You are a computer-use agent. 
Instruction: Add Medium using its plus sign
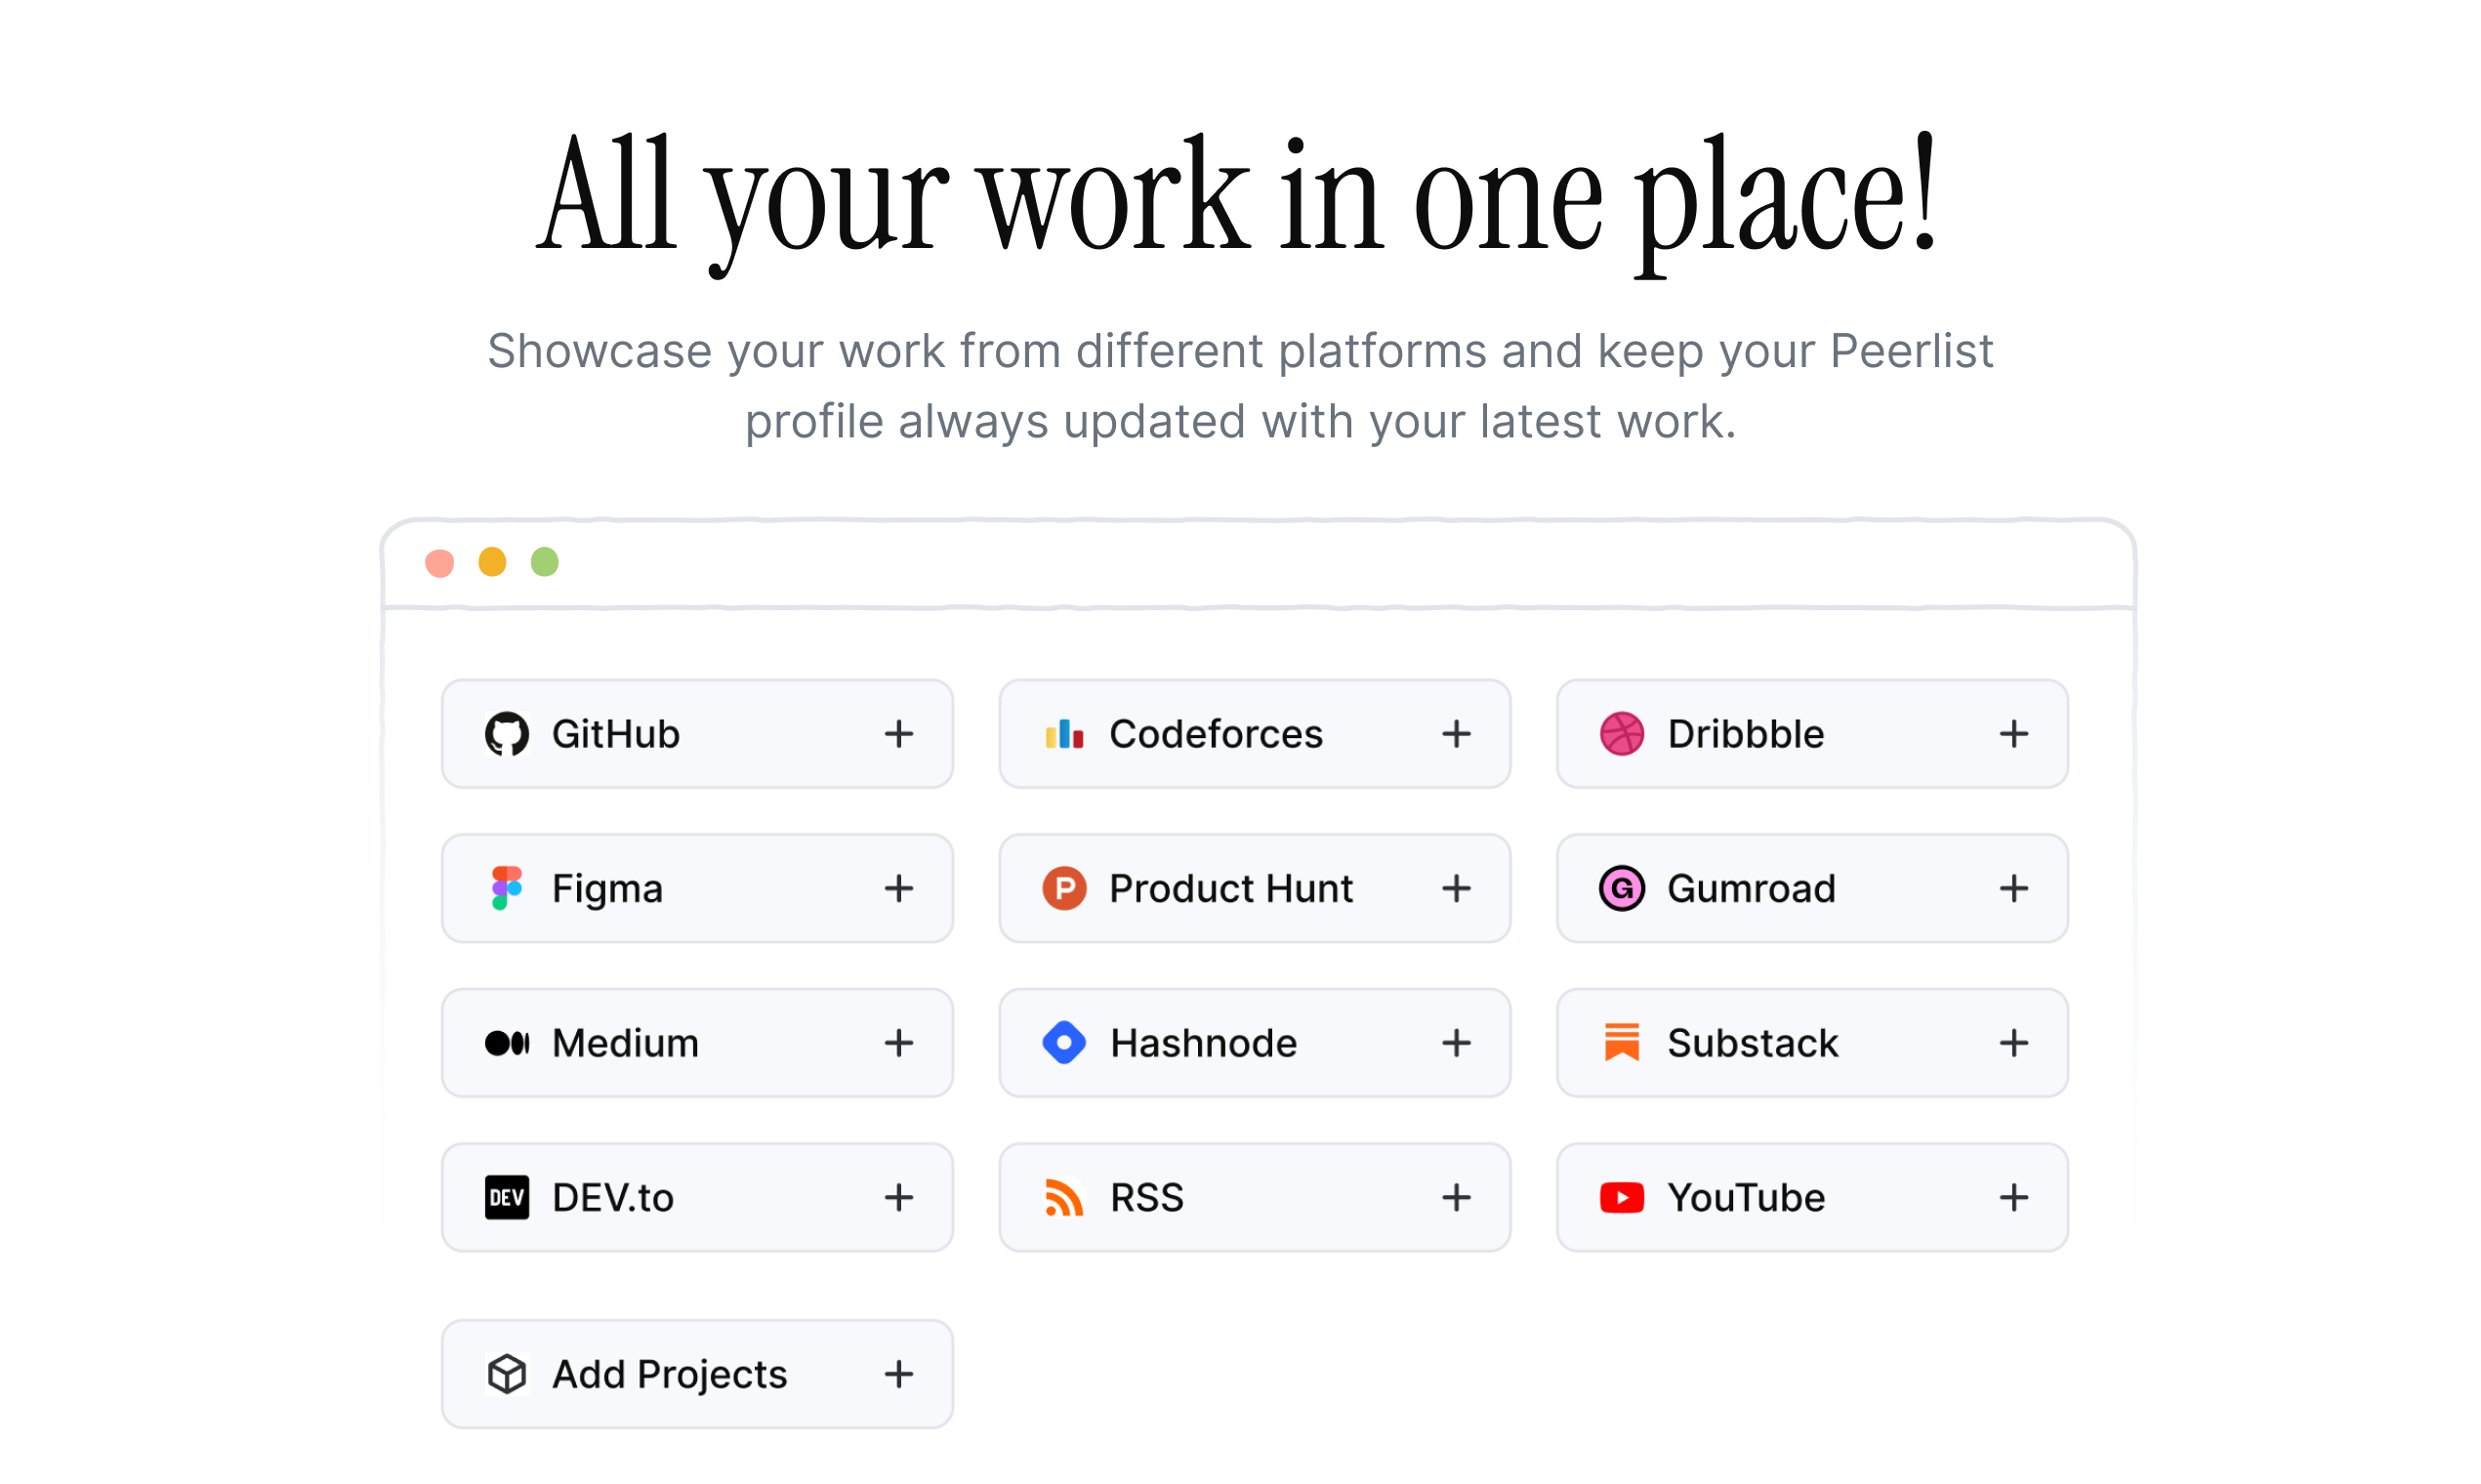coord(899,1043)
